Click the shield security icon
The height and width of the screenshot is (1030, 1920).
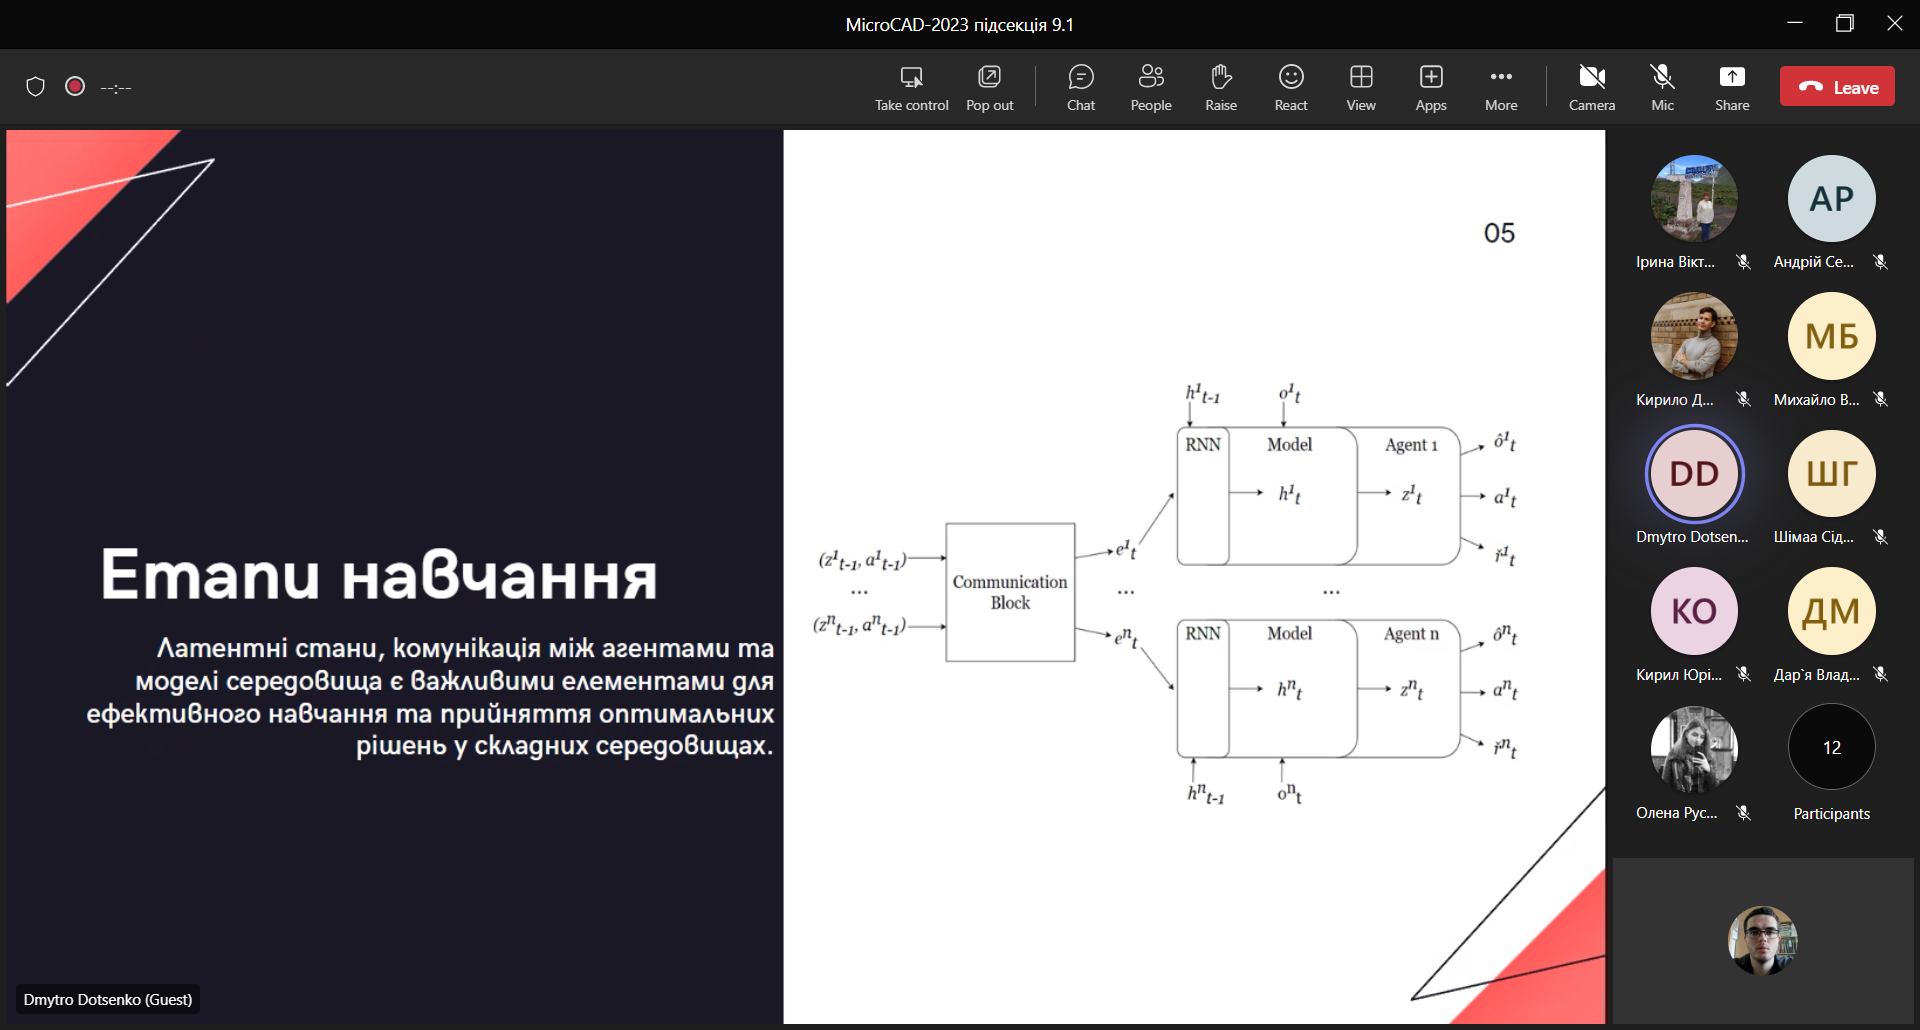36,87
